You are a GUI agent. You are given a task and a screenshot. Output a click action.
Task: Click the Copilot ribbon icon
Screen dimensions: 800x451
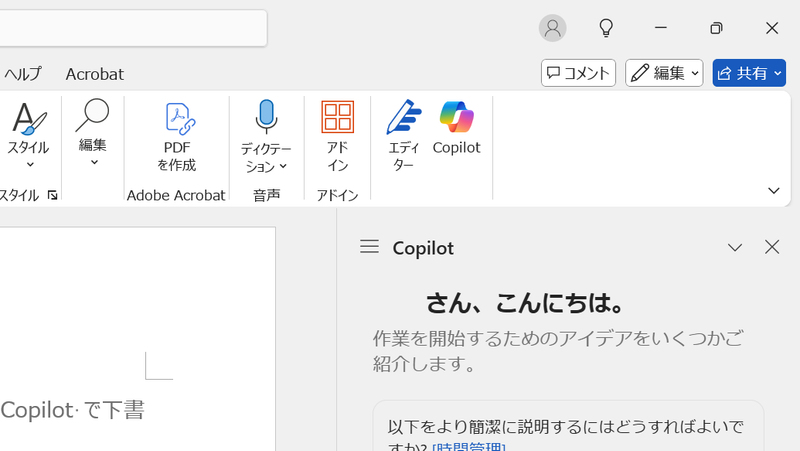(457, 117)
